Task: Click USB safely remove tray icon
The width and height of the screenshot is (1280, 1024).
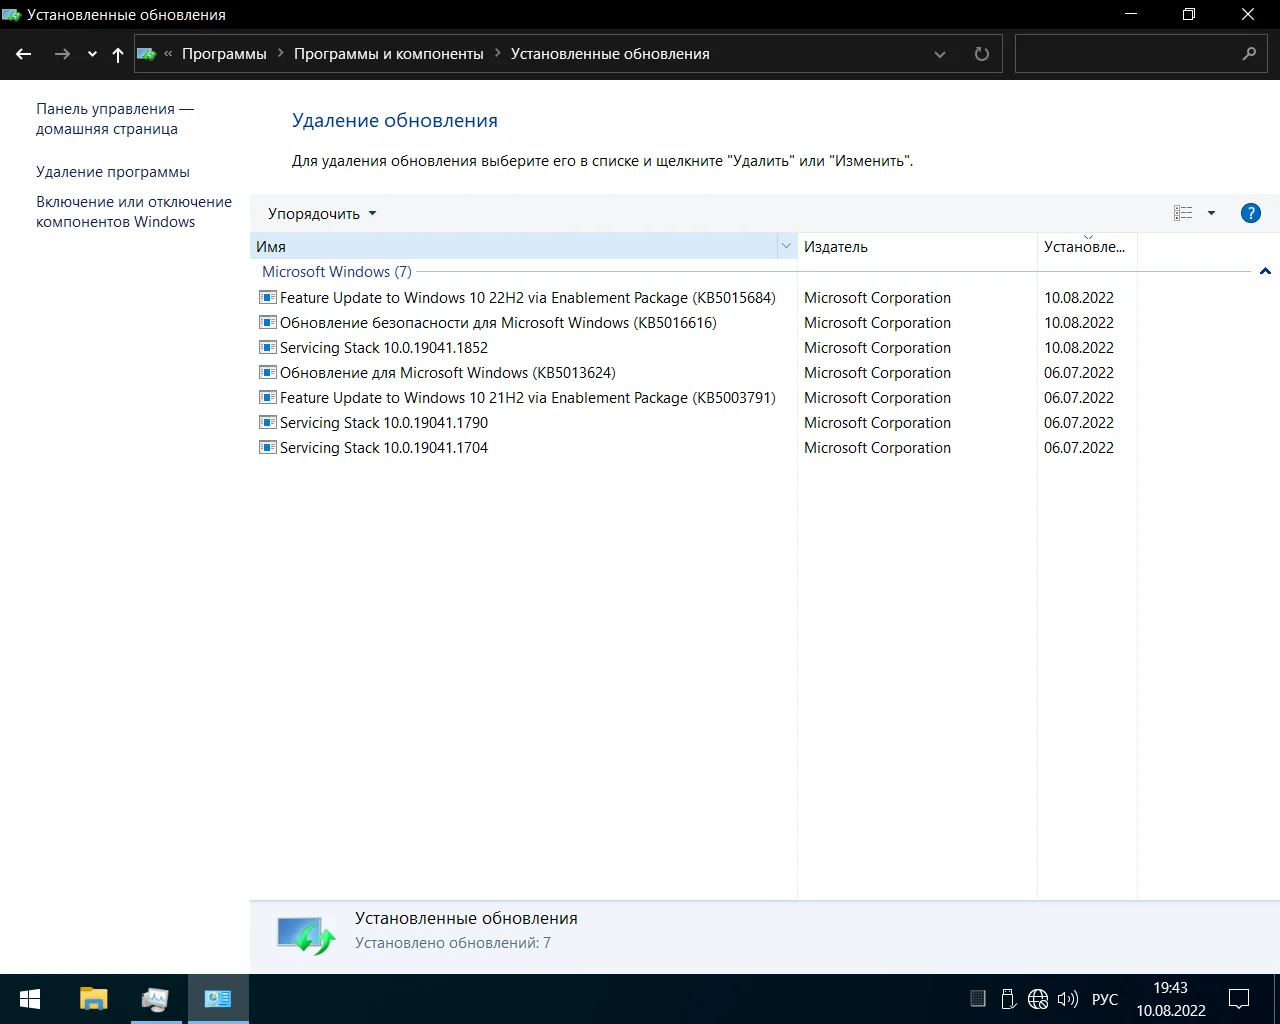Action: [x=1008, y=999]
